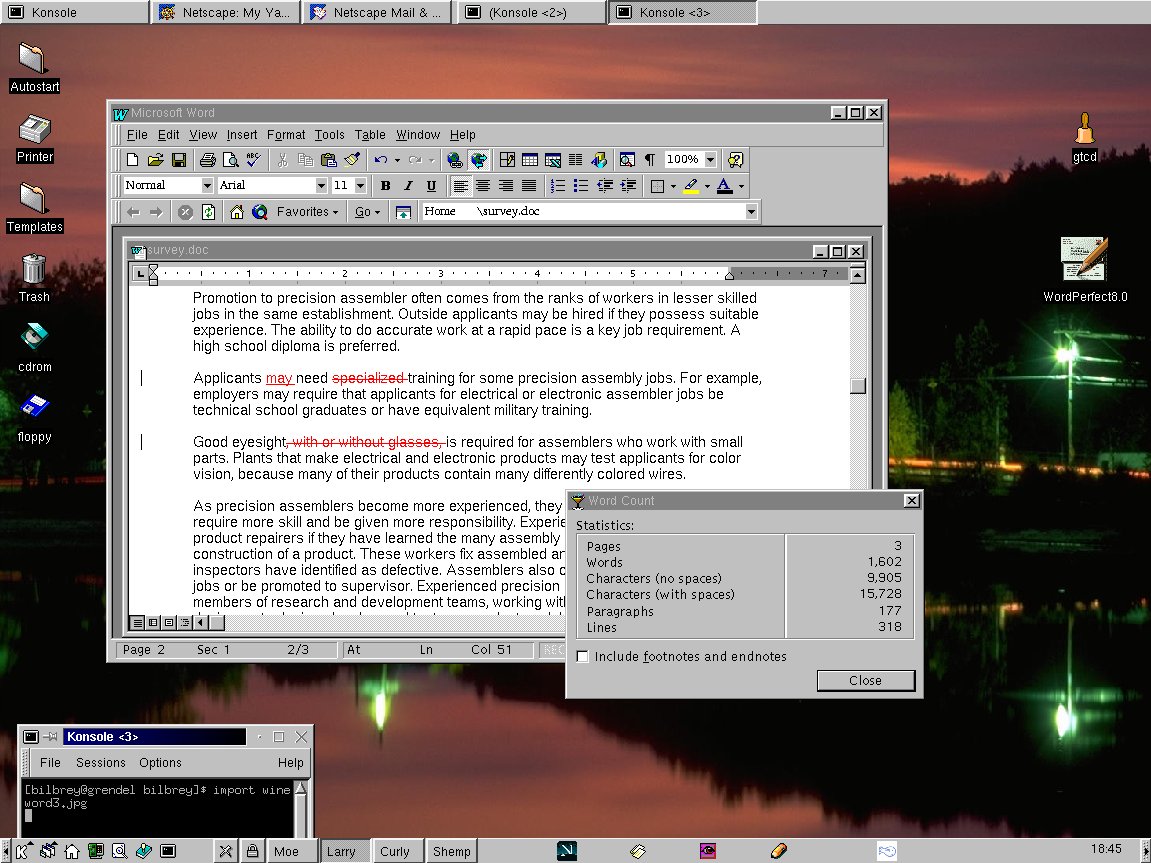Screen dimensions: 1151x863
Task: Insert a table using toolbar icon
Action: 529,160
